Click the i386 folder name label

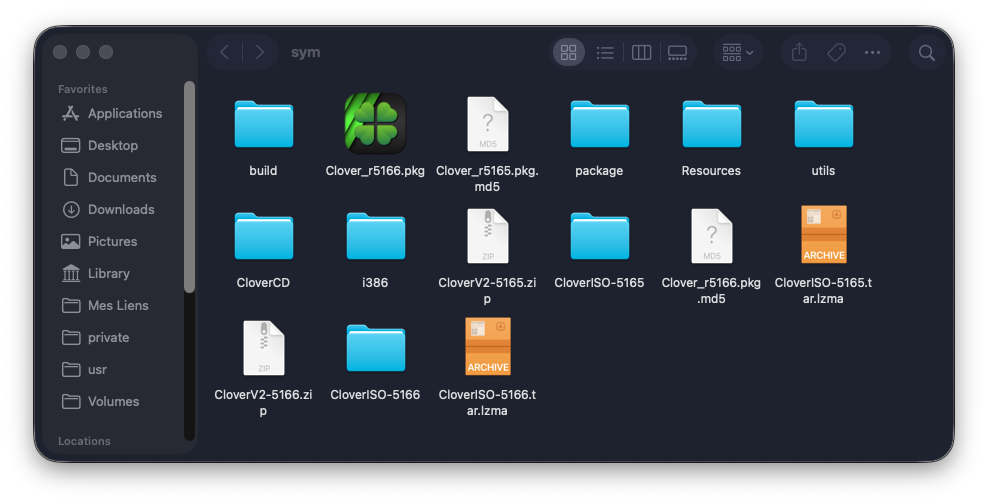375,283
